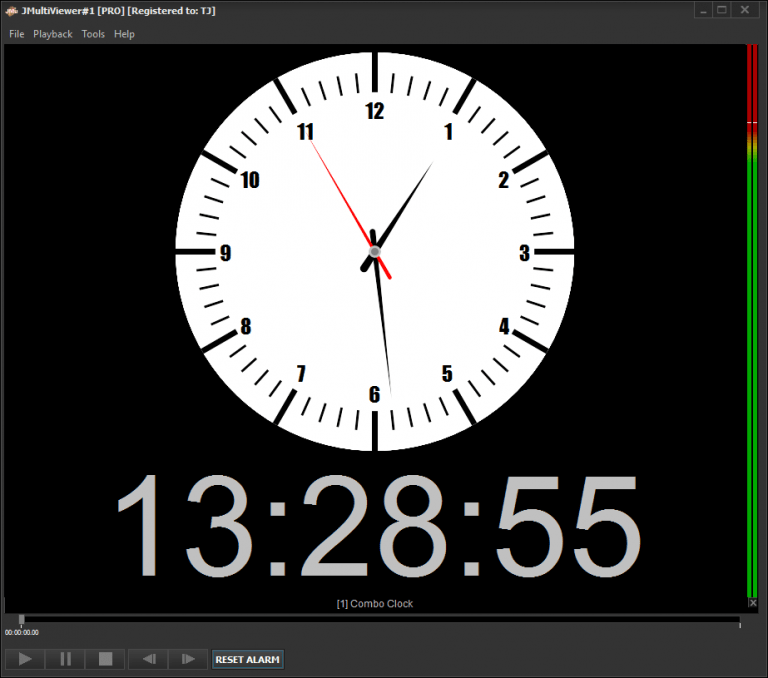This screenshot has width=768, height=678.
Task: Click the 00:00:00.00 timecode readout
Action: click(x=22, y=632)
